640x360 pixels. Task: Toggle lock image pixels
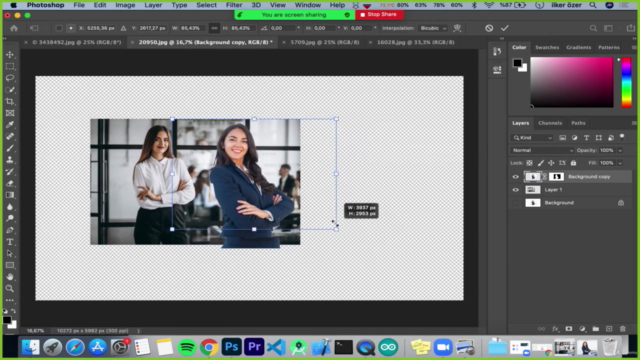(540, 163)
